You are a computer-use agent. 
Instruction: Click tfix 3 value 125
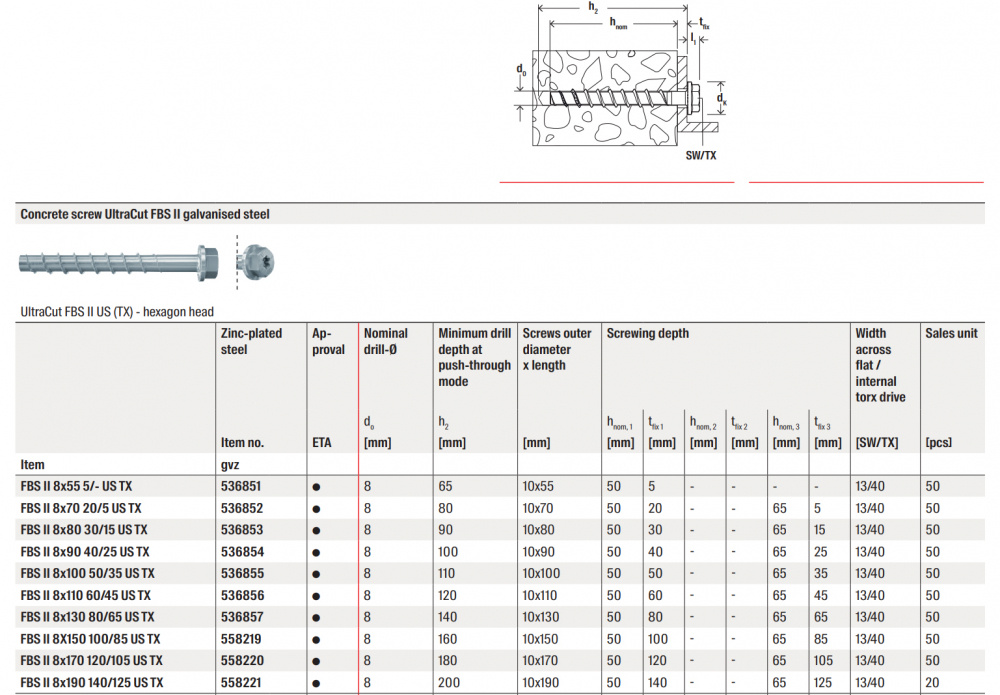(x=823, y=682)
